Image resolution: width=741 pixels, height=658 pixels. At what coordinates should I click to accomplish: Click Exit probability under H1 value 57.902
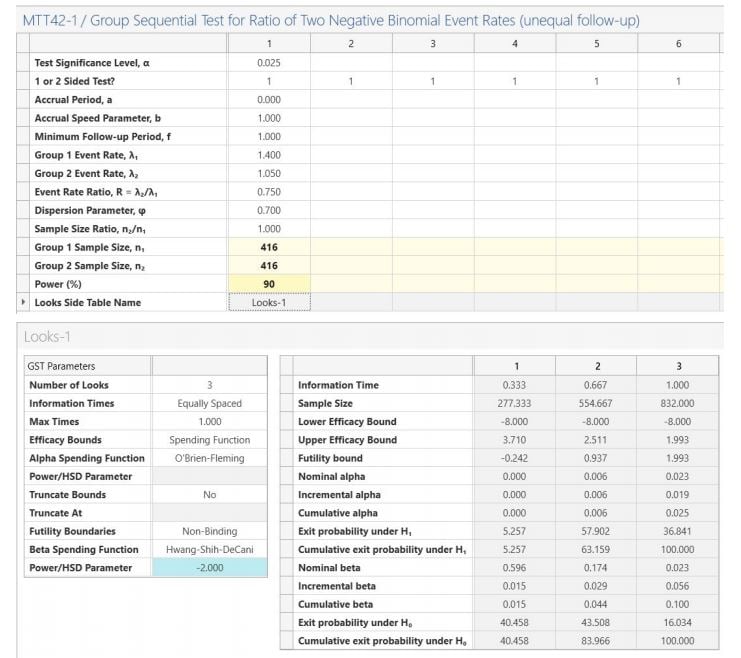coord(595,531)
